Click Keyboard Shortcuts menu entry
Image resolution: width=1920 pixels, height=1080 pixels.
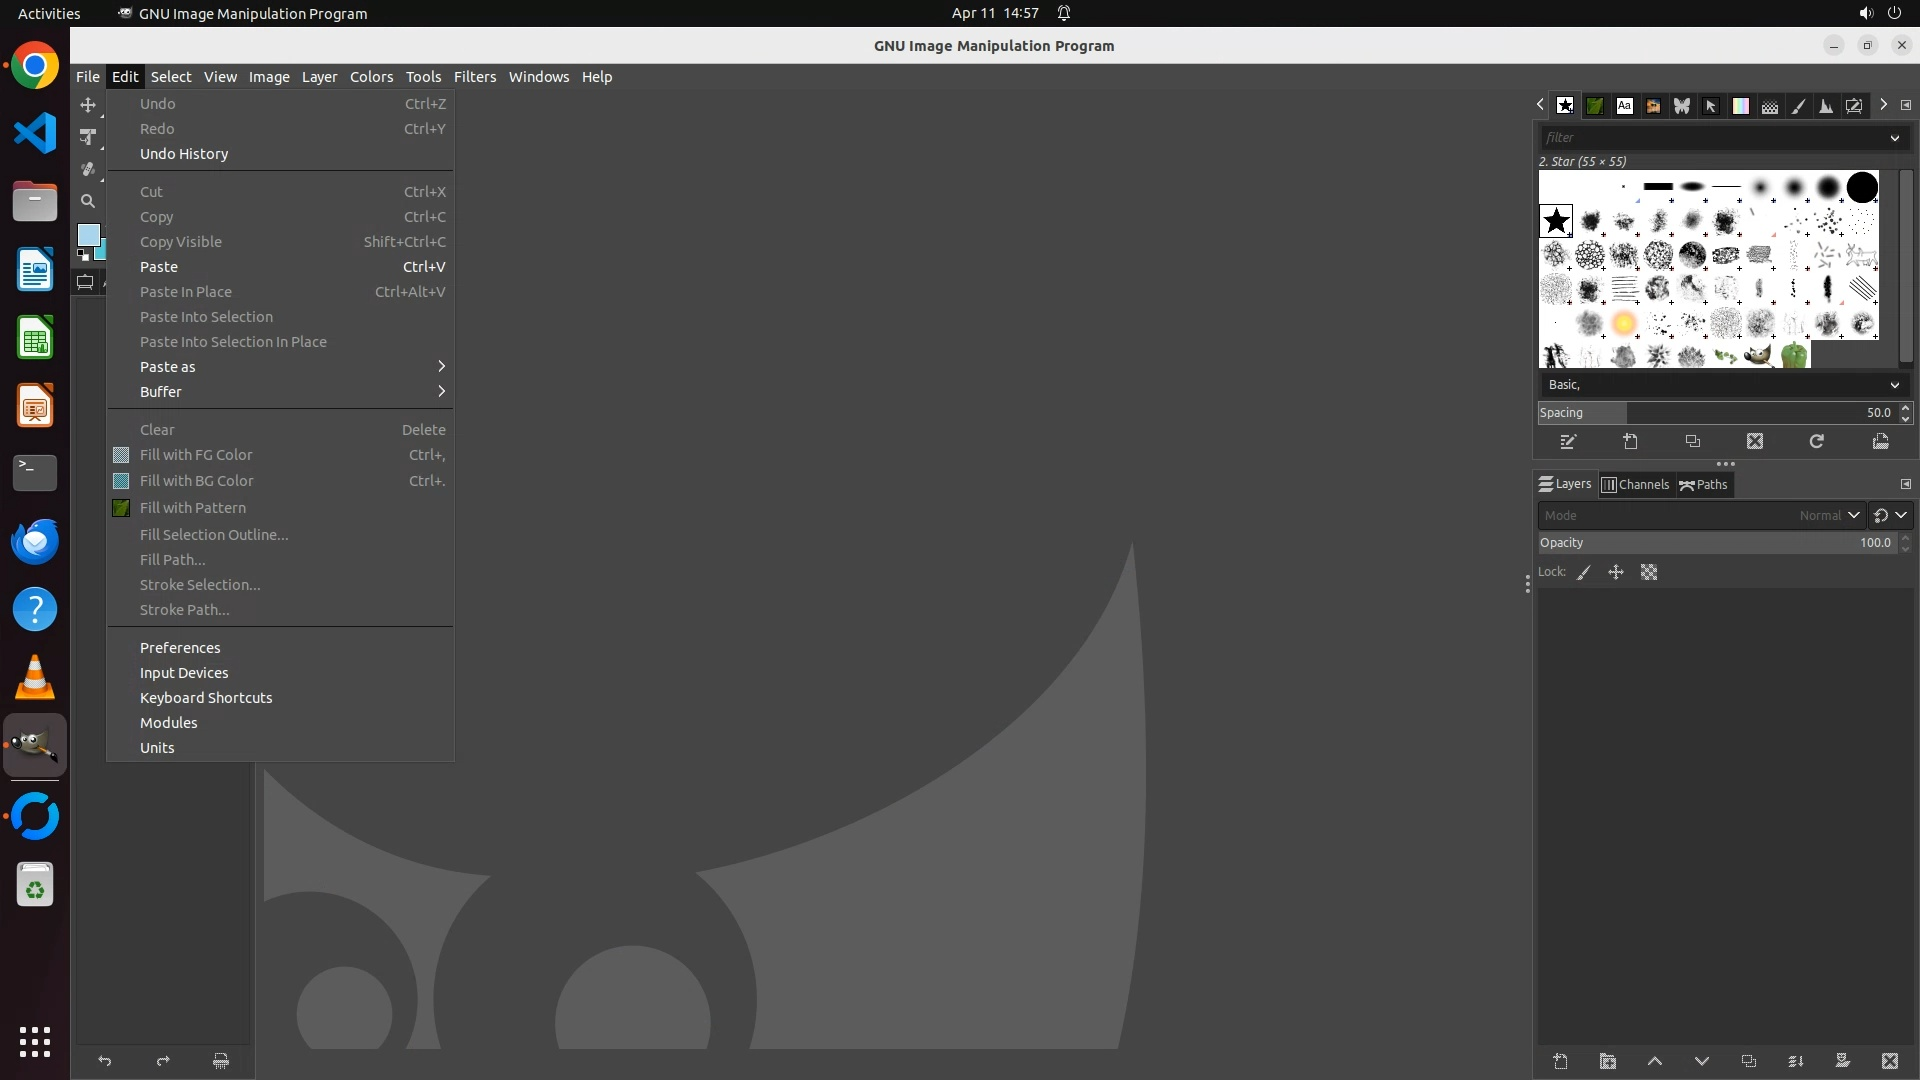206,698
